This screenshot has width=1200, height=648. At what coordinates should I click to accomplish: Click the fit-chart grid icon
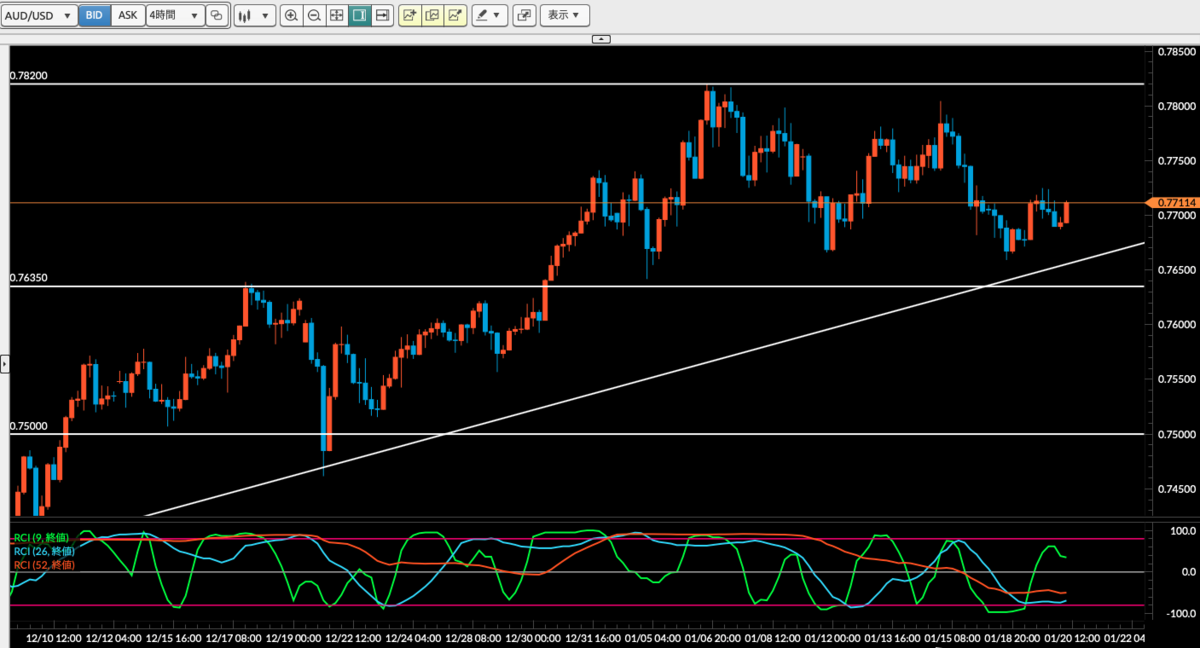(x=337, y=15)
